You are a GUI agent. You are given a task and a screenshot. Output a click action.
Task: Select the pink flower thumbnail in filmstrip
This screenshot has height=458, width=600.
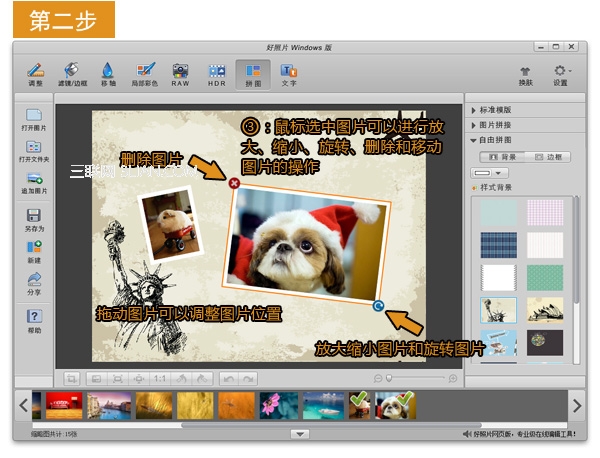pos(278,406)
